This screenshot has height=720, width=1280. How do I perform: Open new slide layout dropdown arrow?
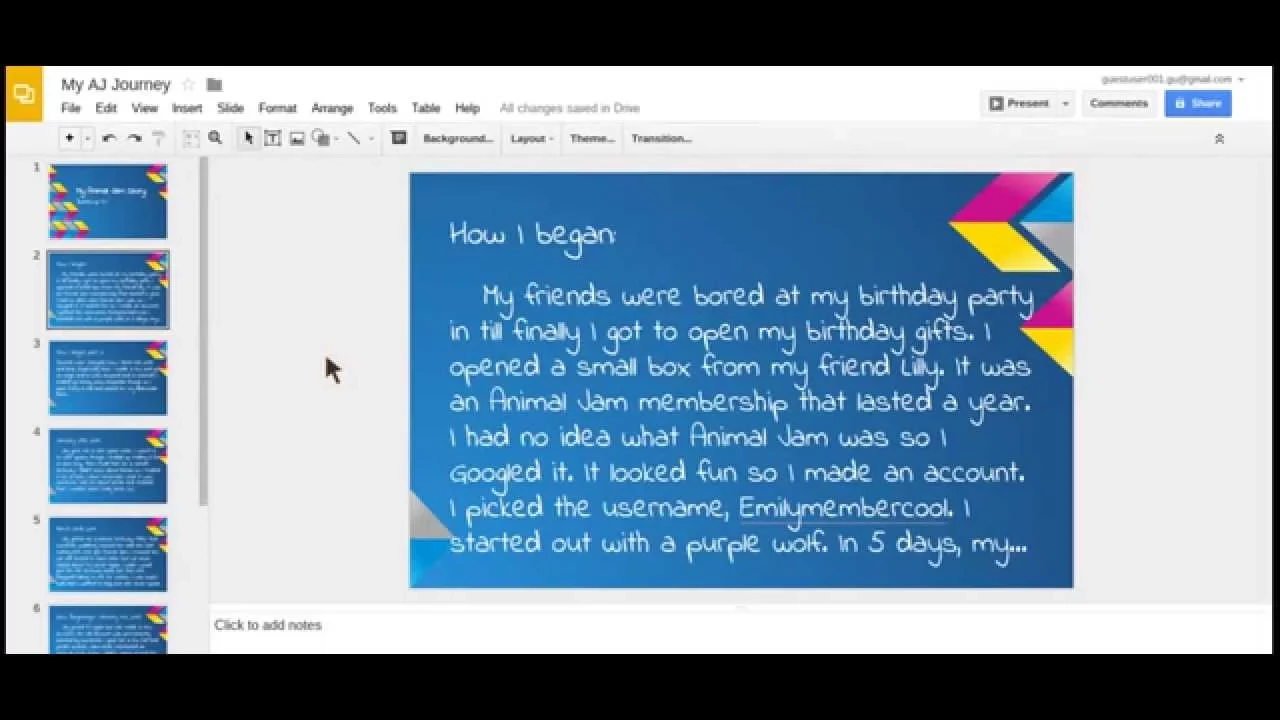[87, 138]
